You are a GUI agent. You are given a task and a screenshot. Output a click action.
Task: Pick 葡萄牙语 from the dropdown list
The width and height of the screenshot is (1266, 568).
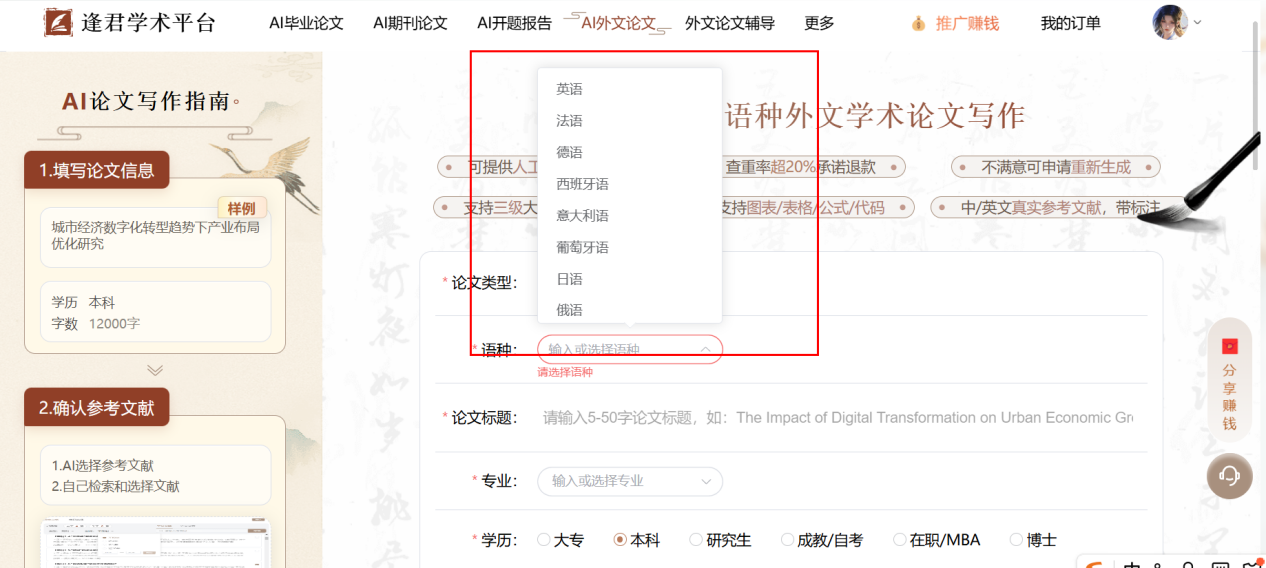630,247
